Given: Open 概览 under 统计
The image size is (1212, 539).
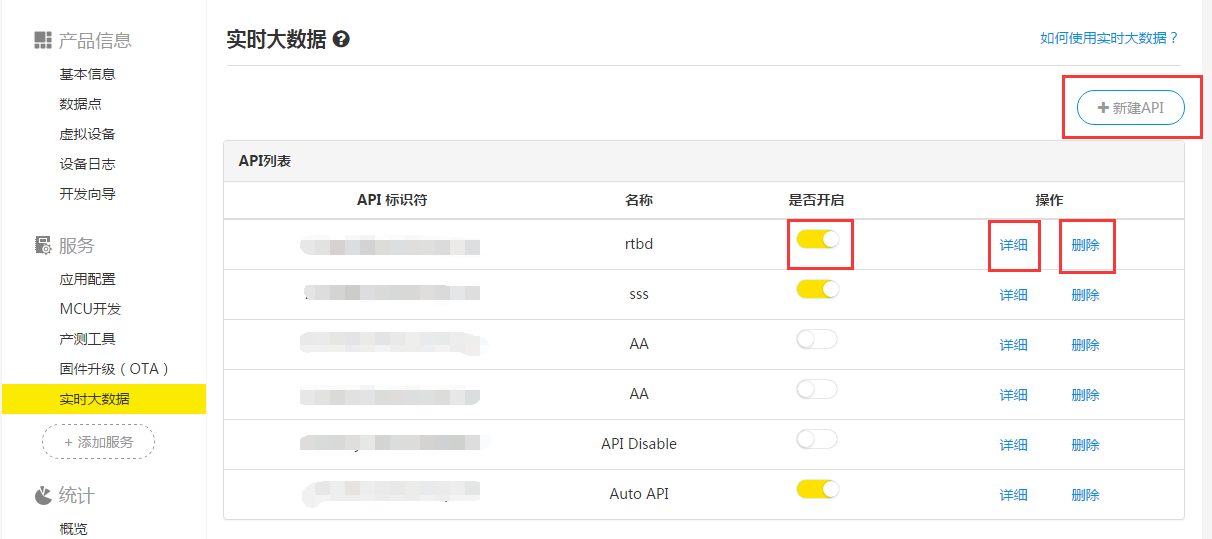Looking at the screenshot, I should pyautogui.click(x=73, y=528).
